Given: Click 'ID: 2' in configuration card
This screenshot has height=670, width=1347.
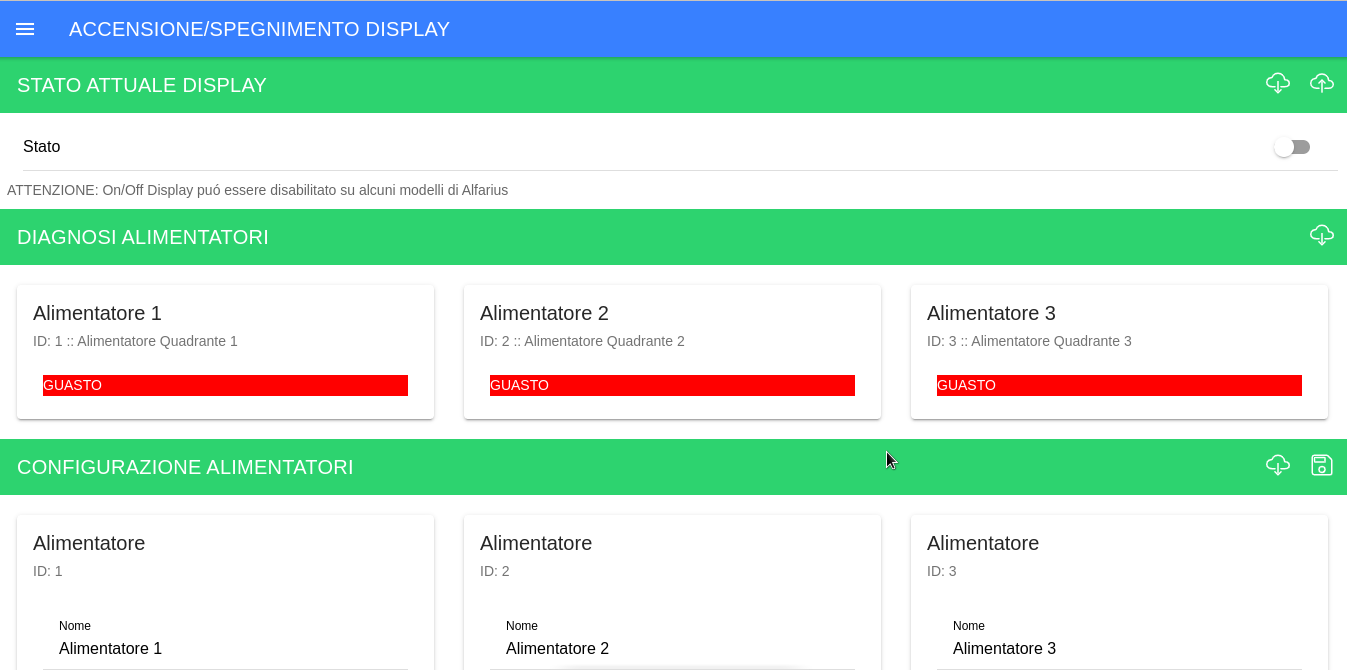Looking at the screenshot, I should pos(495,571).
